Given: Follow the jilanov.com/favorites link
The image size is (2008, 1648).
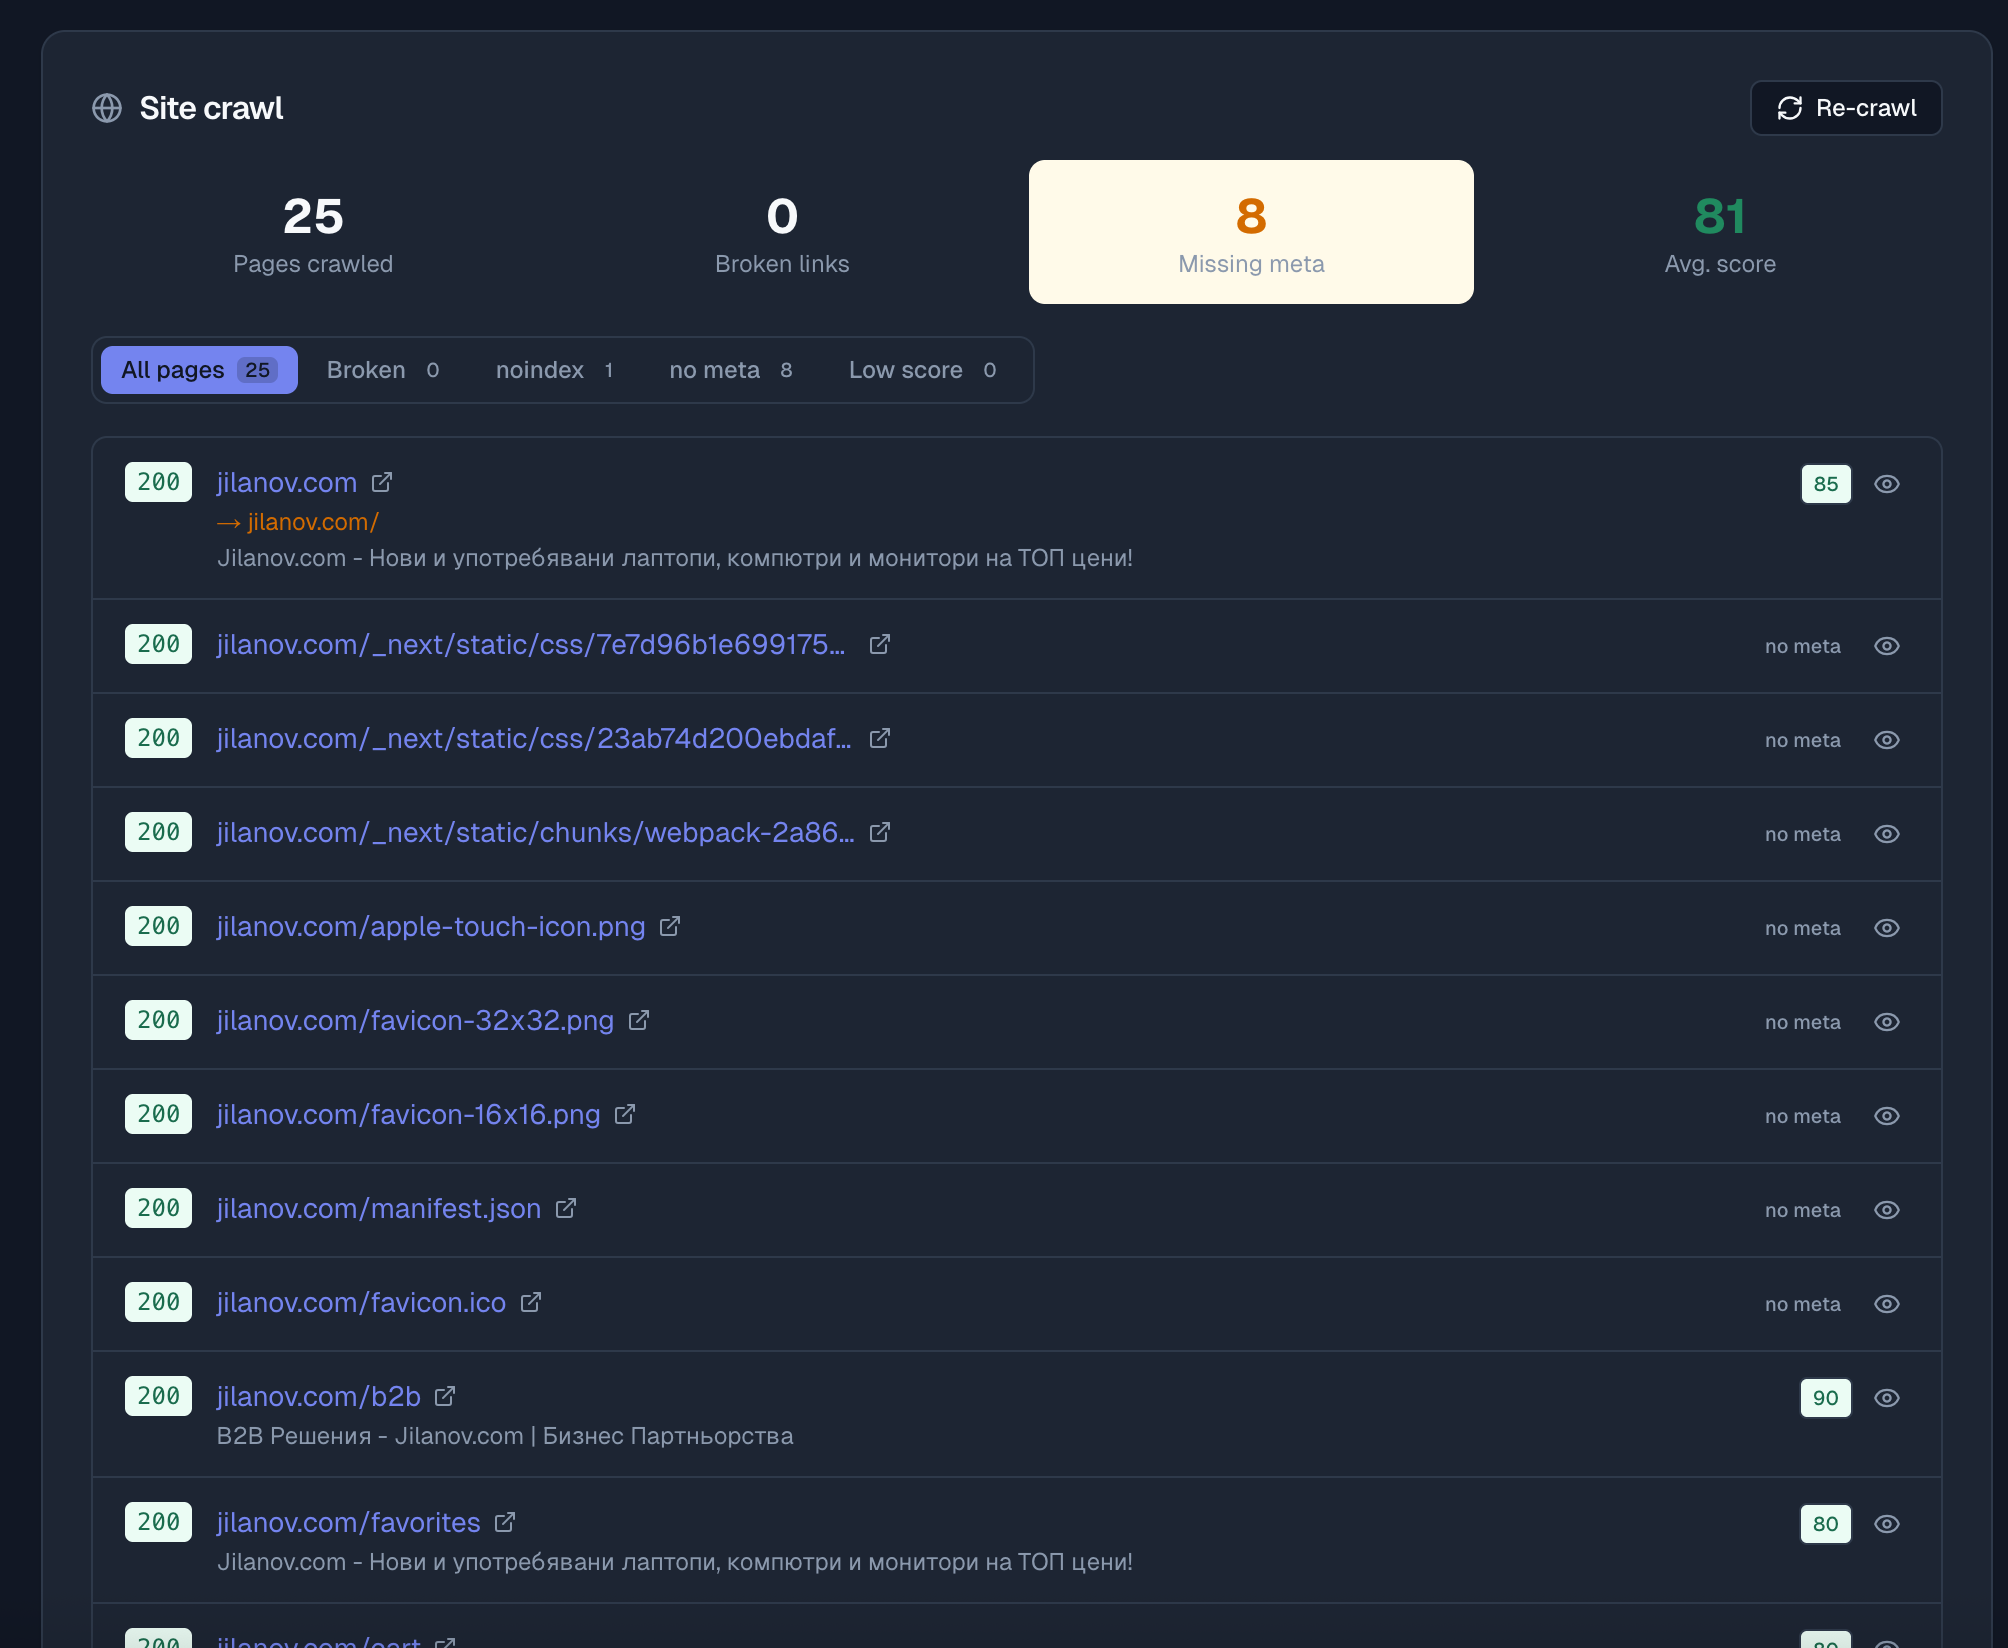Looking at the screenshot, I should coord(348,1522).
